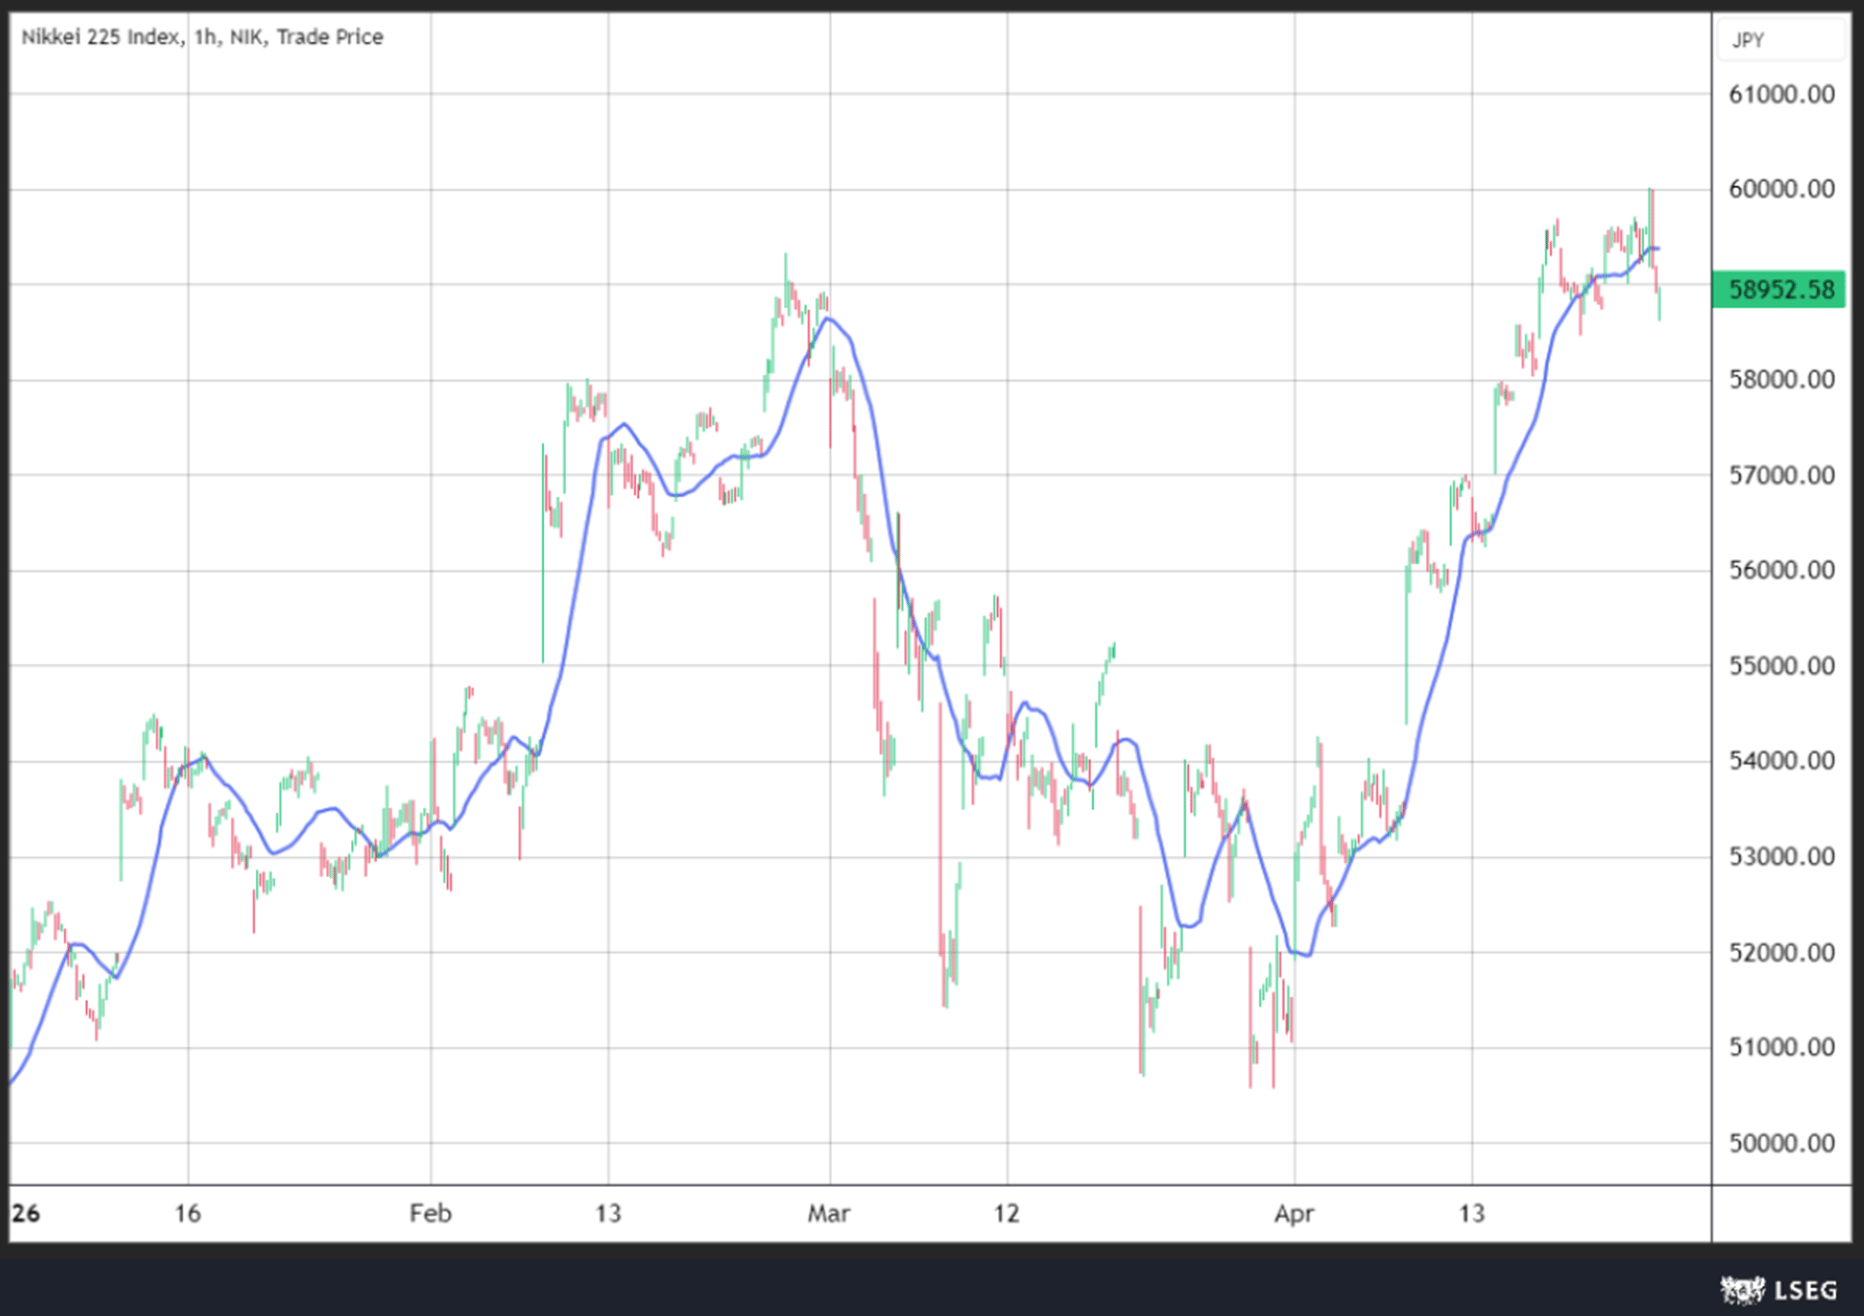
Task: Click the 13 date label following Apr
Action: pos(1471,1214)
